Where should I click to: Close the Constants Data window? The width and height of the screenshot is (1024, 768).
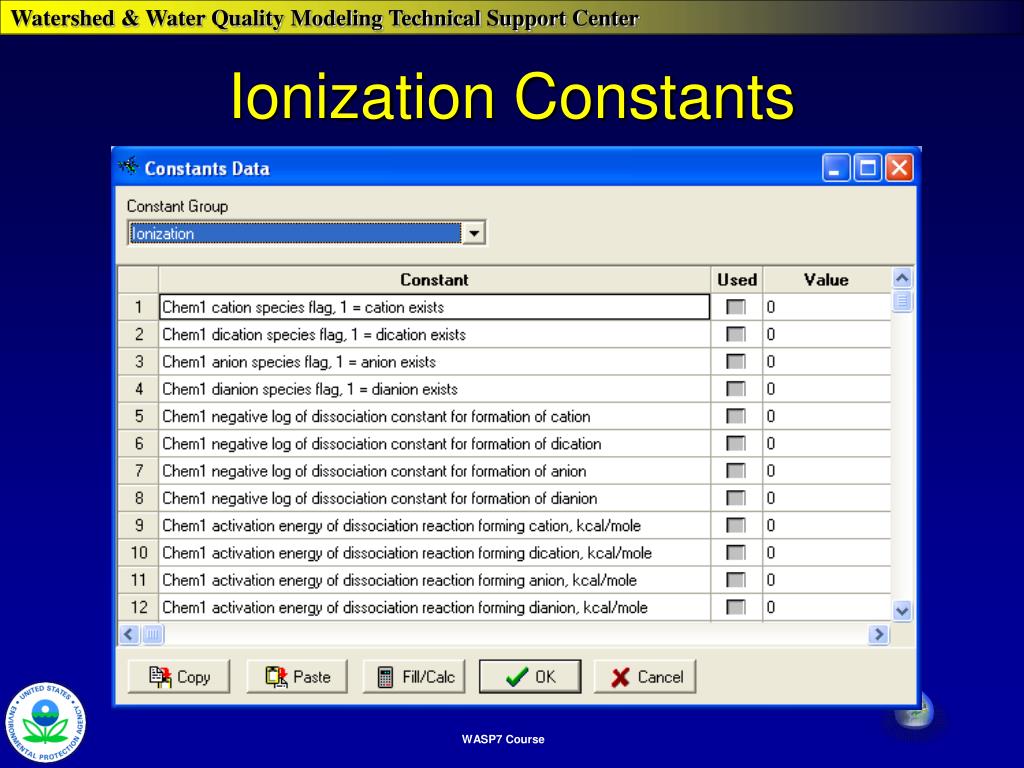pyautogui.click(x=899, y=168)
